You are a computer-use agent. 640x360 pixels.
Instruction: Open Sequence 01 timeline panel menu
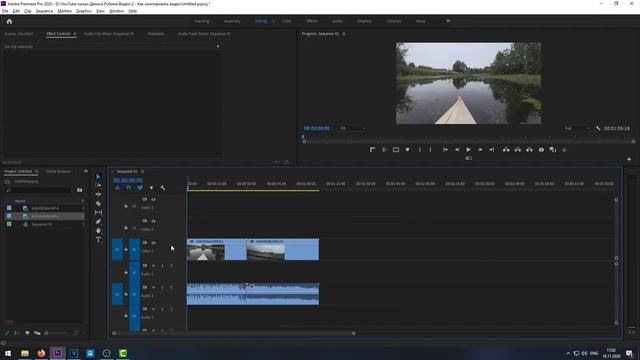point(142,171)
